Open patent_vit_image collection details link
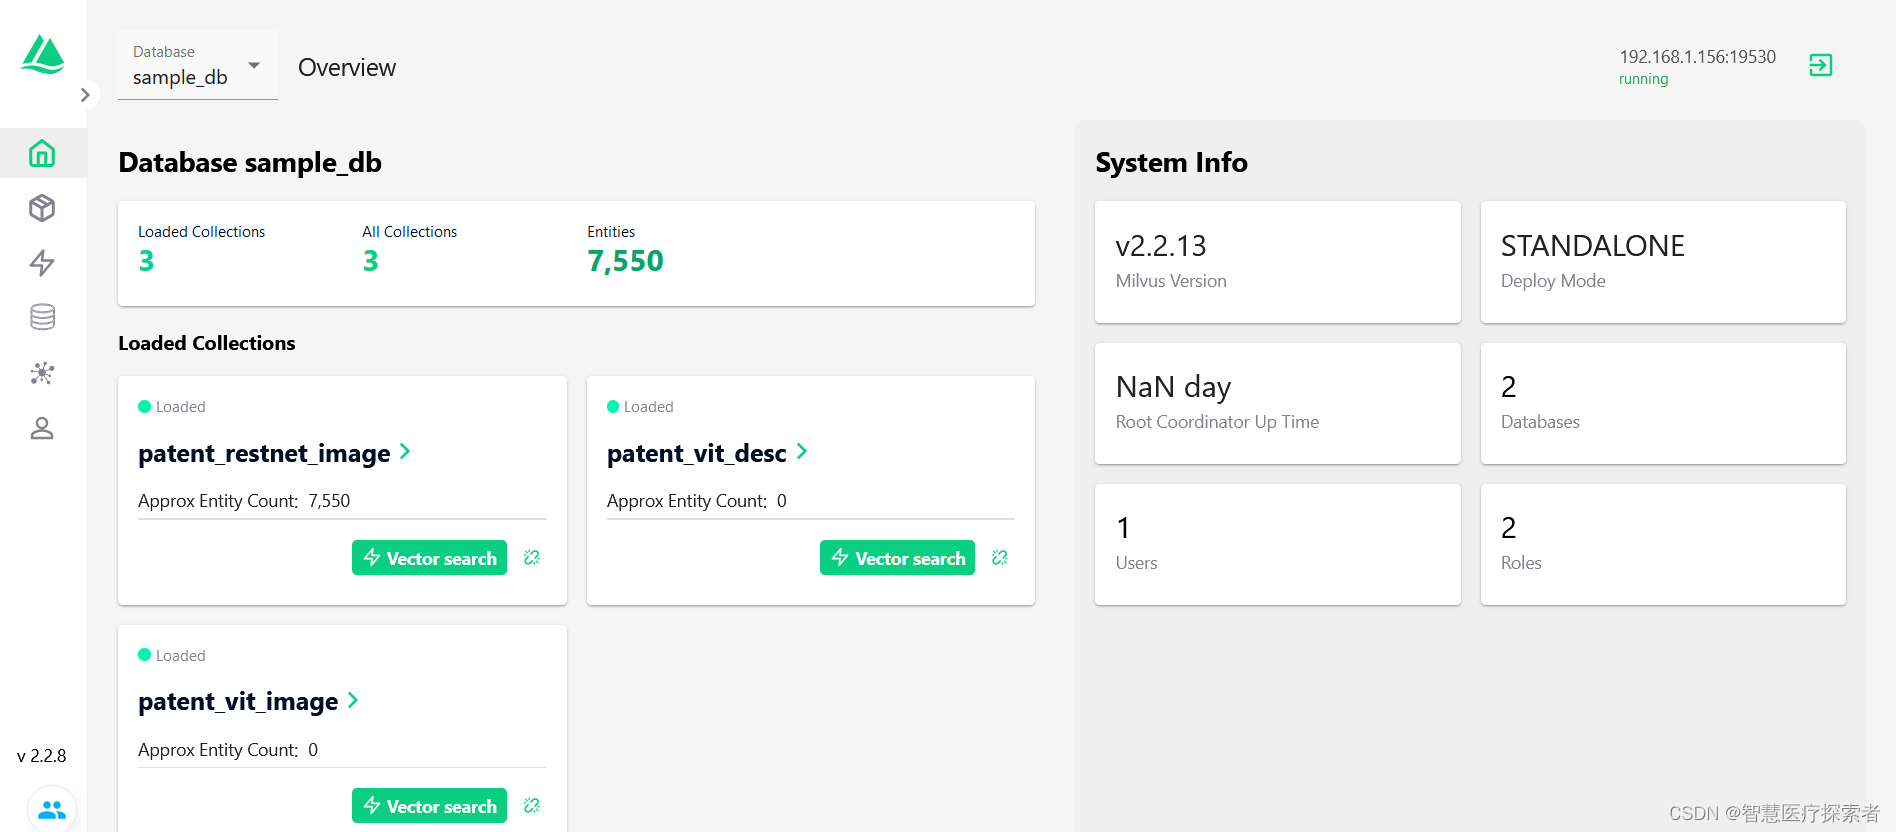Screen dimensions: 1896x832 point(249,701)
